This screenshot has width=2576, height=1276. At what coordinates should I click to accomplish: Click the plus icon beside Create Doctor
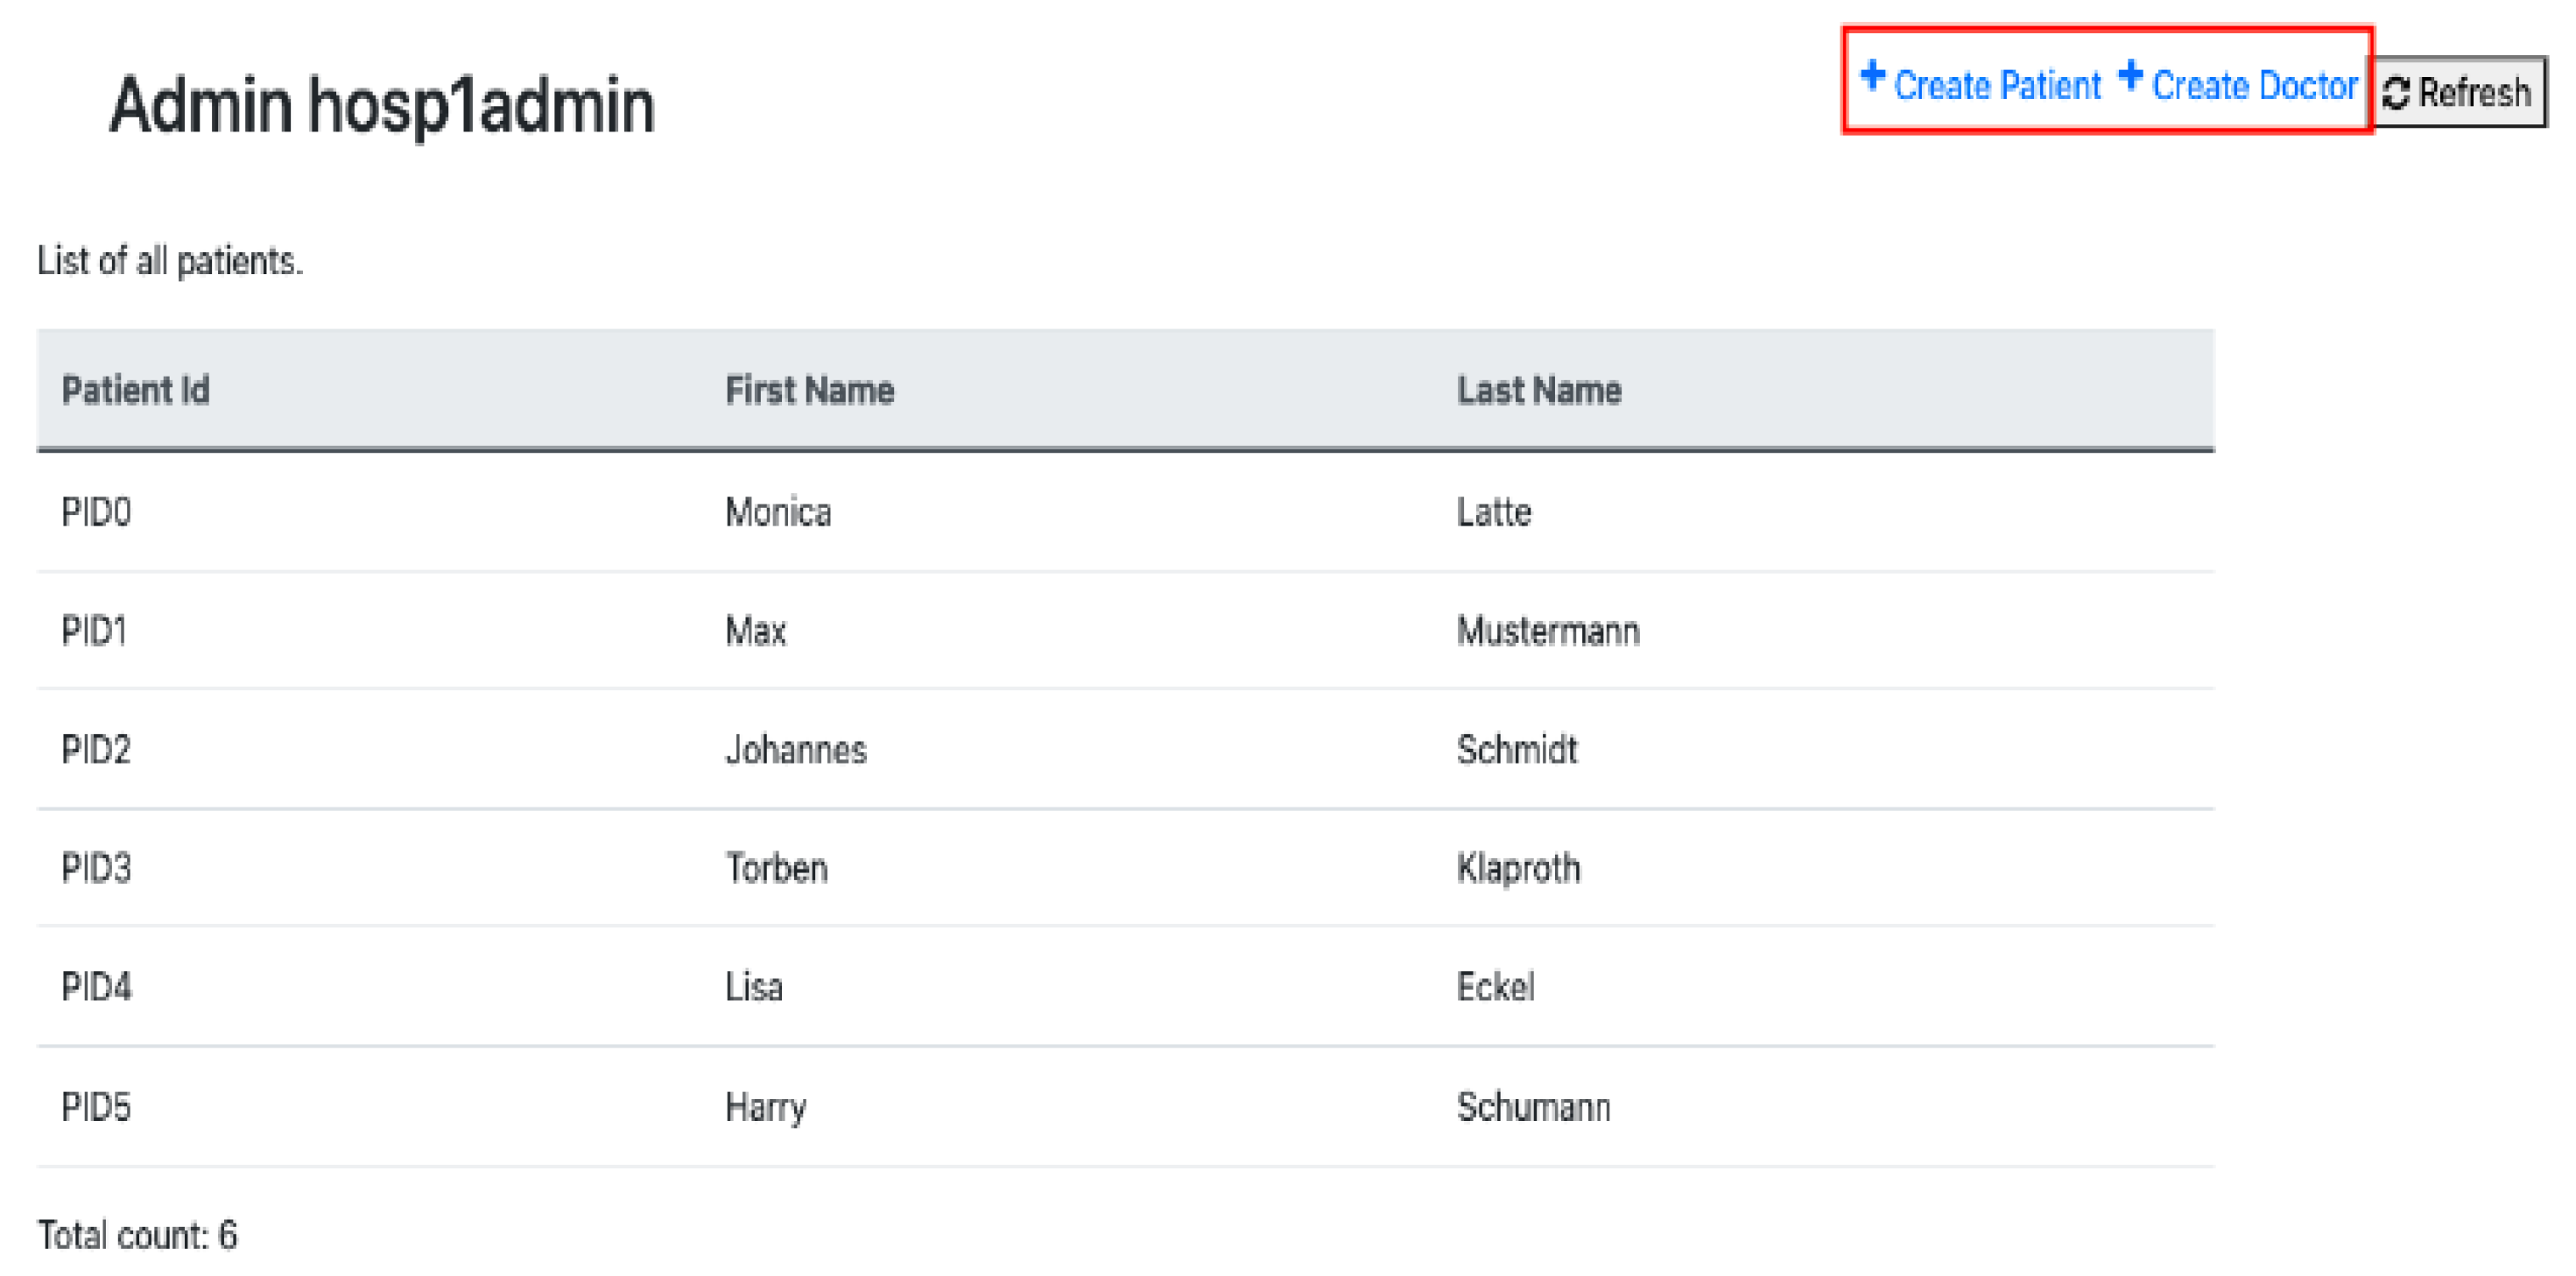click(x=2130, y=76)
